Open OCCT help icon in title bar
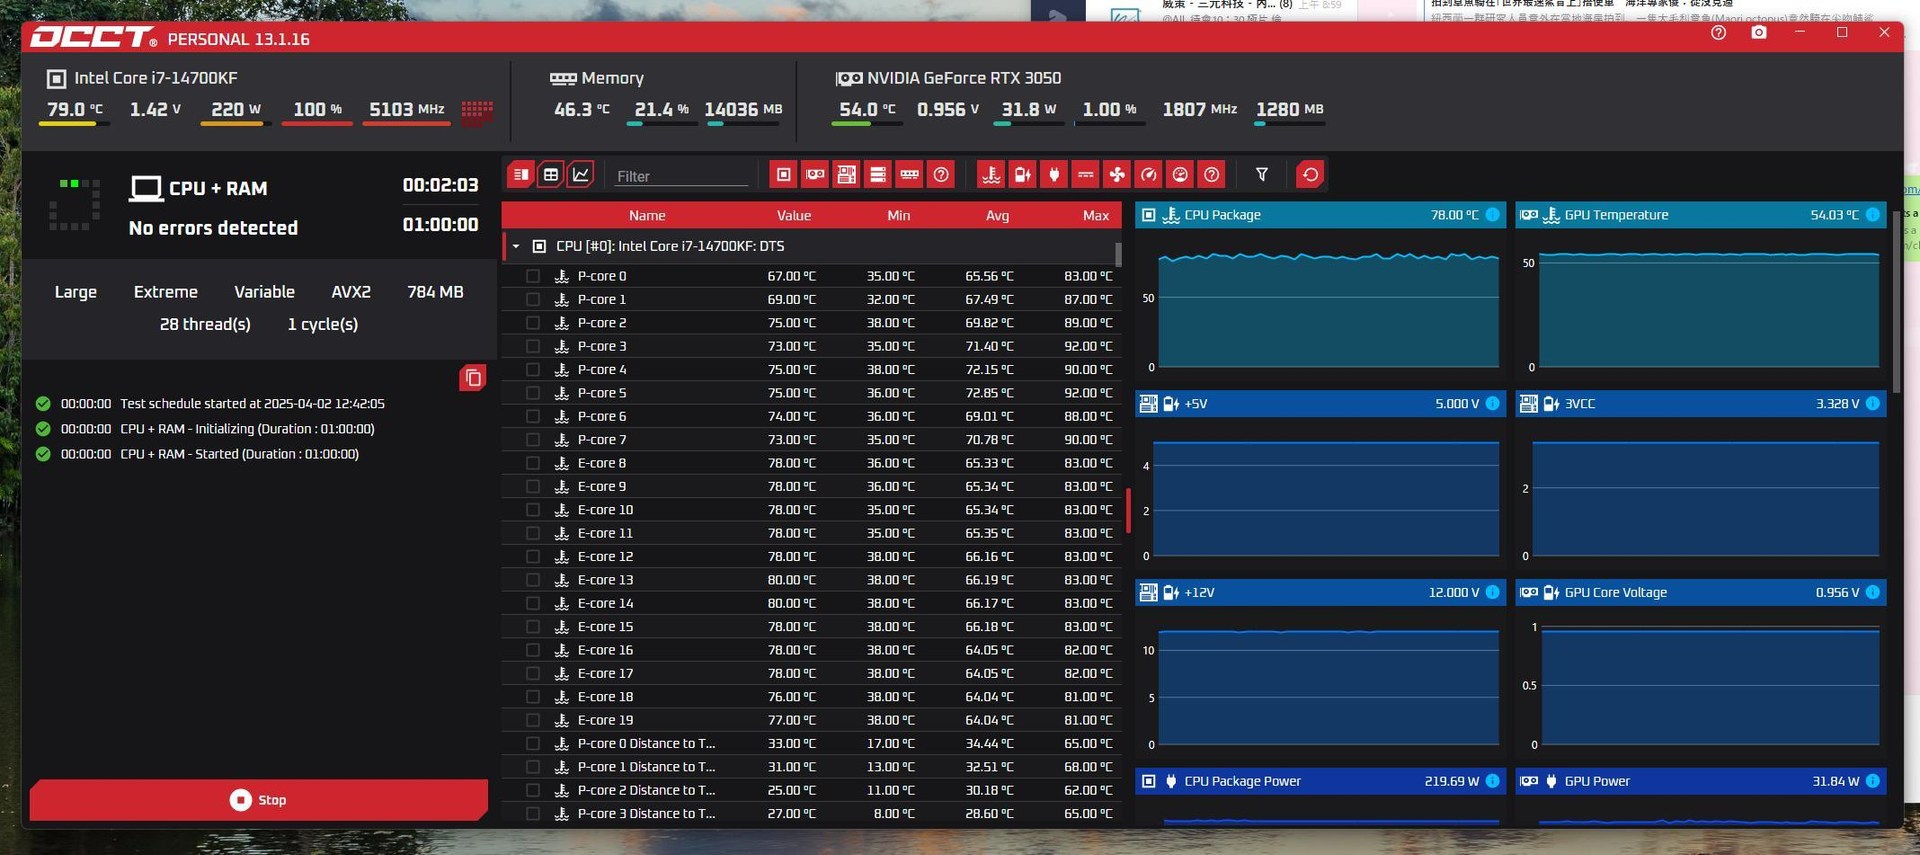 (1718, 33)
